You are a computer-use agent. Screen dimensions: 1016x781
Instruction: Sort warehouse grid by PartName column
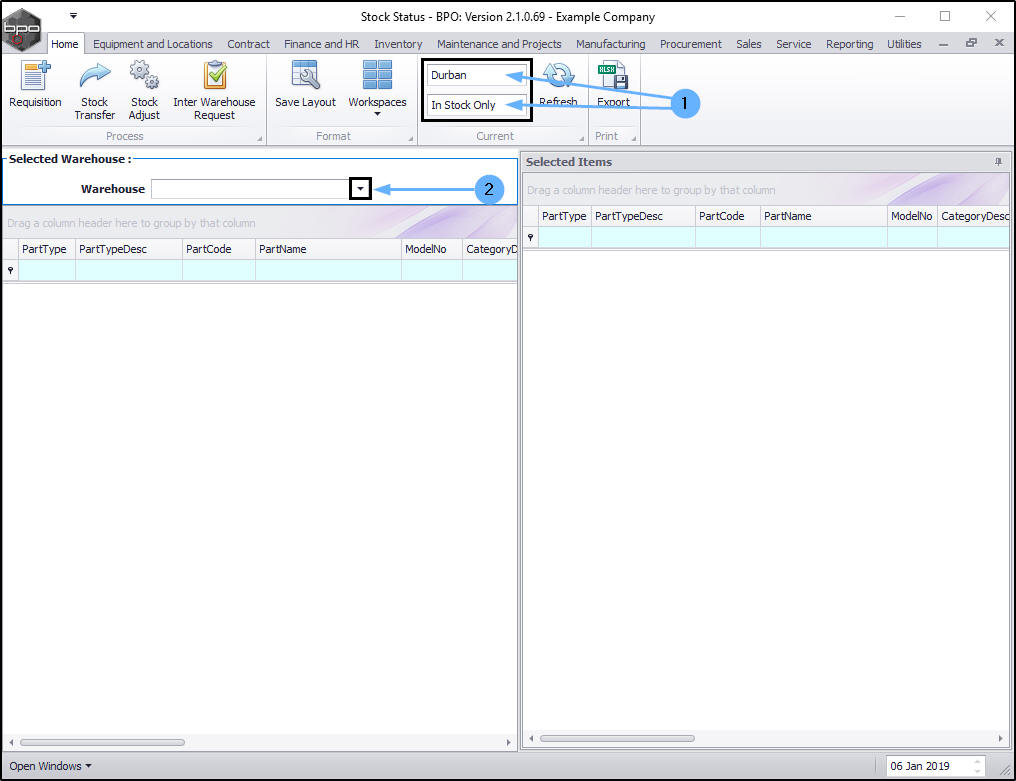(x=329, y=249)
